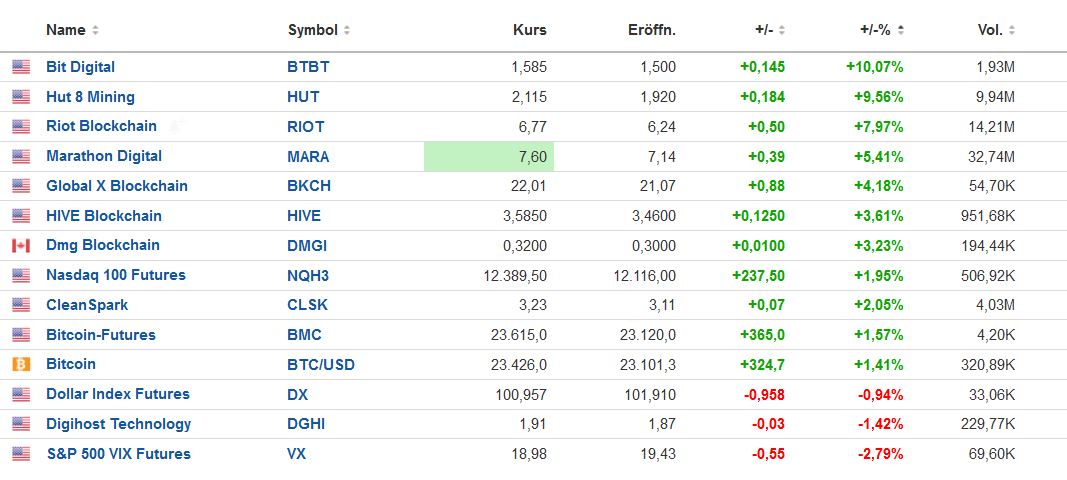Viewport: 1067px width, 480px height.
Task: Click the flag icon beside Dollar Index Futures
Action: coord(21,394)
